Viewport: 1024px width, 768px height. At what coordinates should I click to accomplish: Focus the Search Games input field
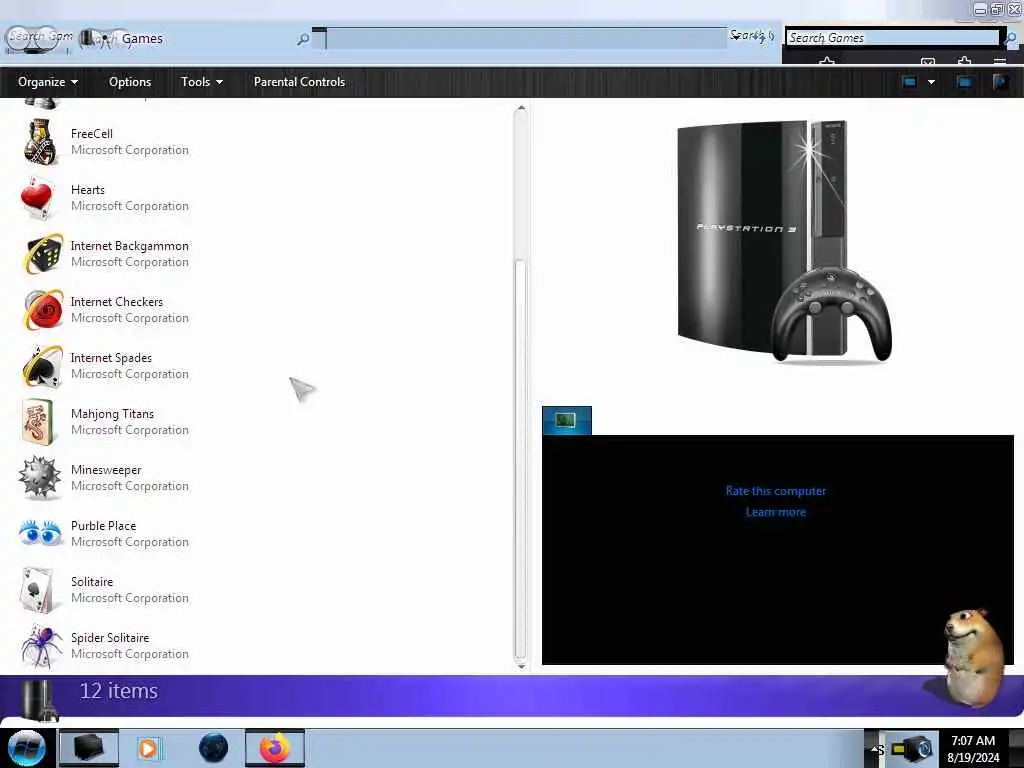[x=892, y=38]
